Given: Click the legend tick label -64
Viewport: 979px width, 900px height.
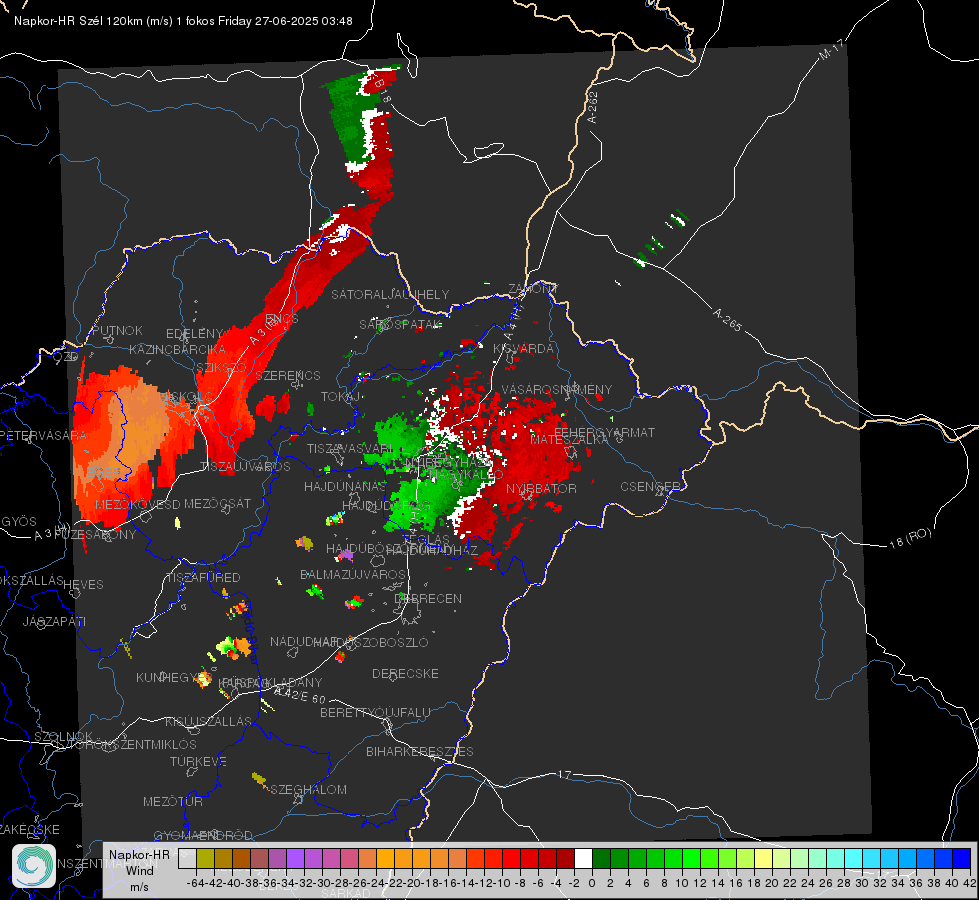Looking at the screenshot, I should click(x=196, y=883).
